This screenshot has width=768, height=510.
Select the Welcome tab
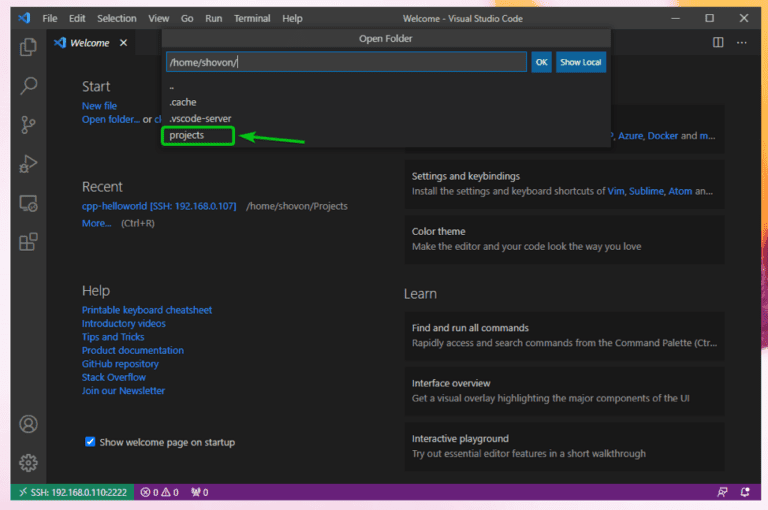[90, 43]
